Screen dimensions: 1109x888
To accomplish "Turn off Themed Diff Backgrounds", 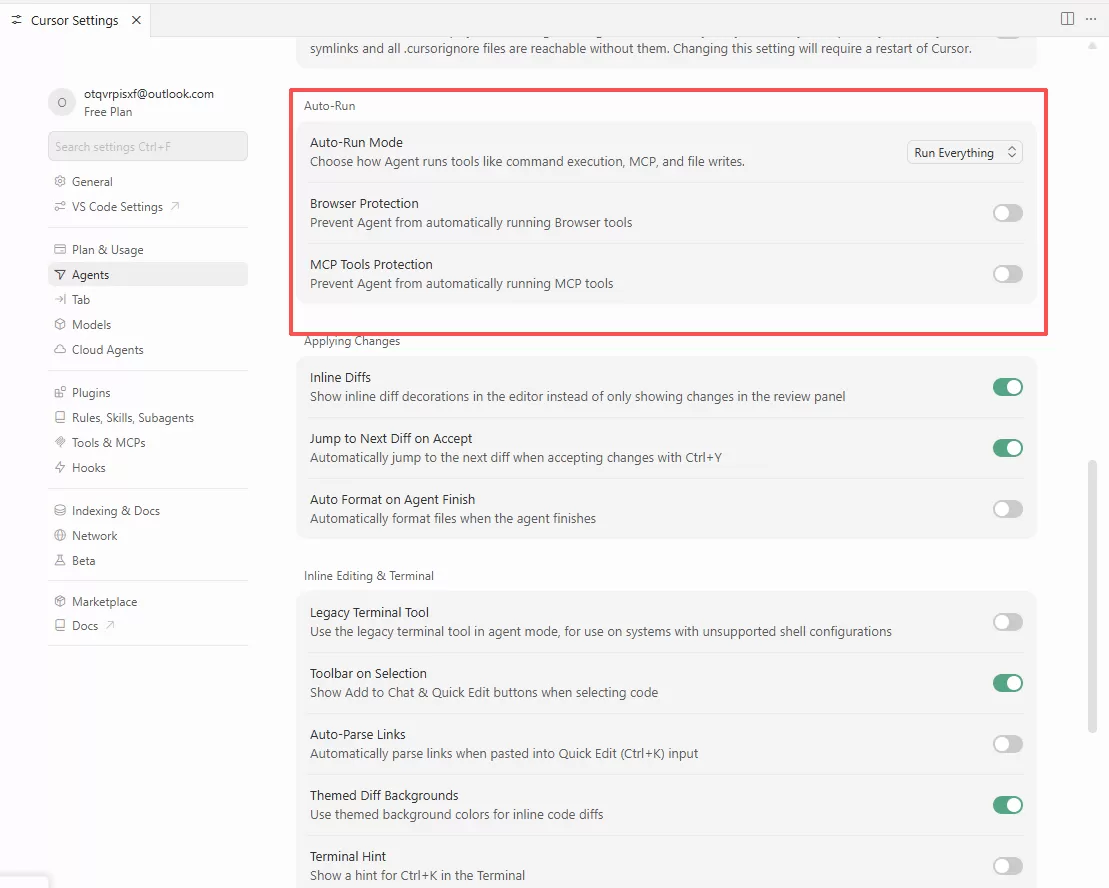I will point(1007,805).
